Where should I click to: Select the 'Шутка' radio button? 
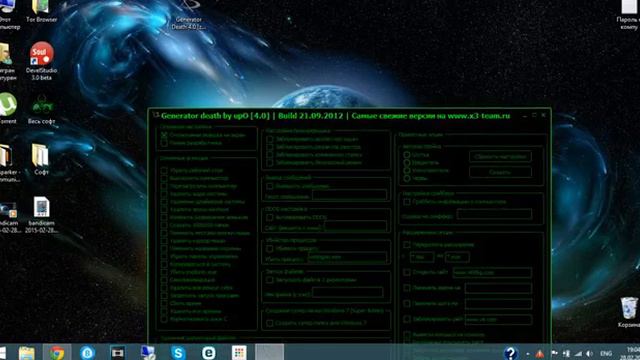click(407, 155)
